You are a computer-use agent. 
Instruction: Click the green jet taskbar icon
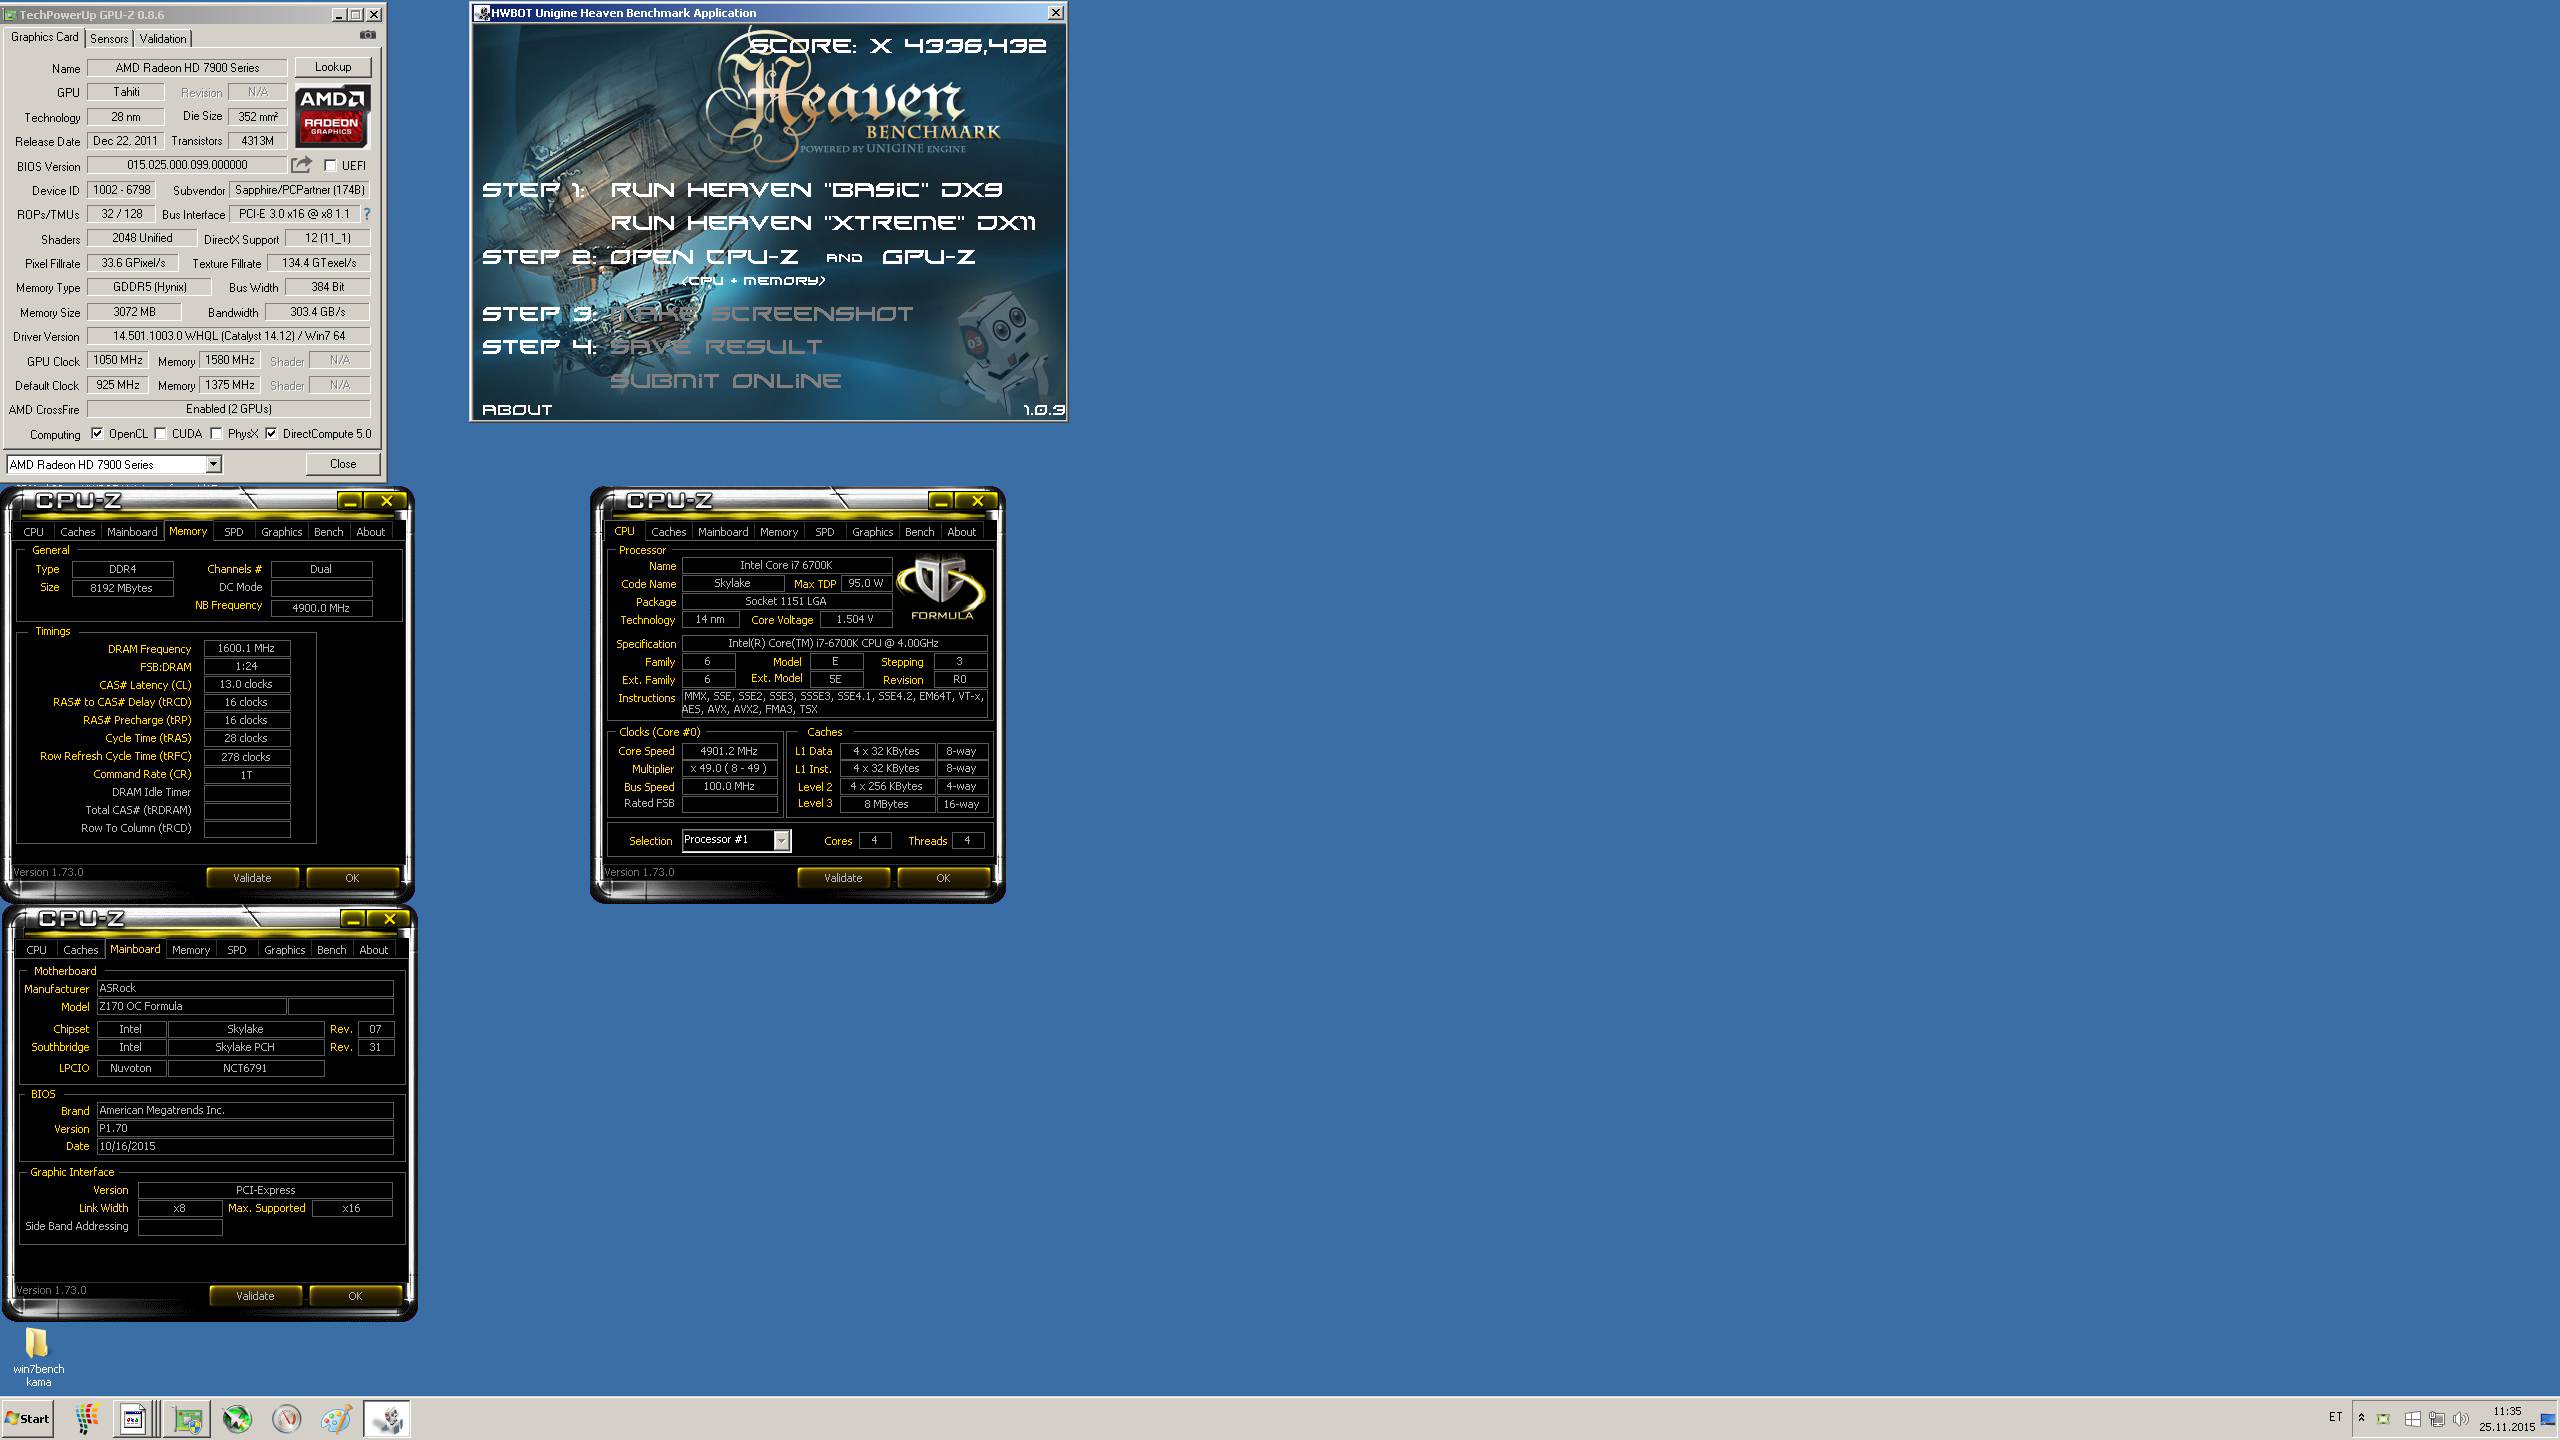point(237,1418)
